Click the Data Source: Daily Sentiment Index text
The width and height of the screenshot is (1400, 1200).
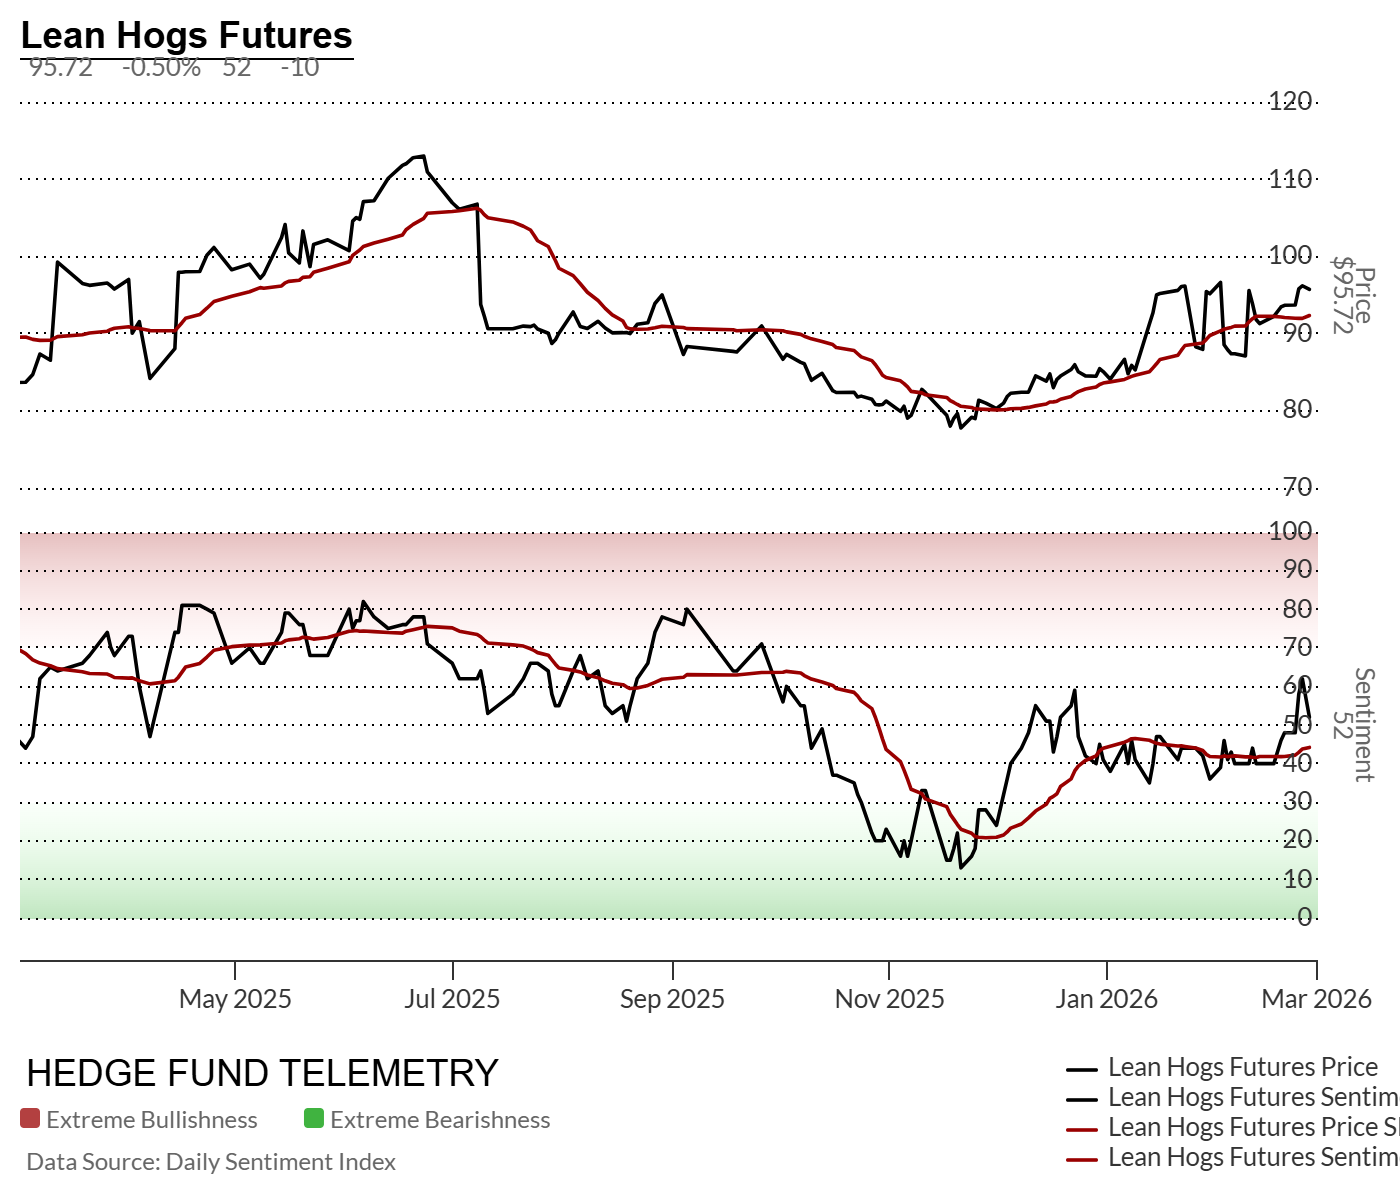211,1162
